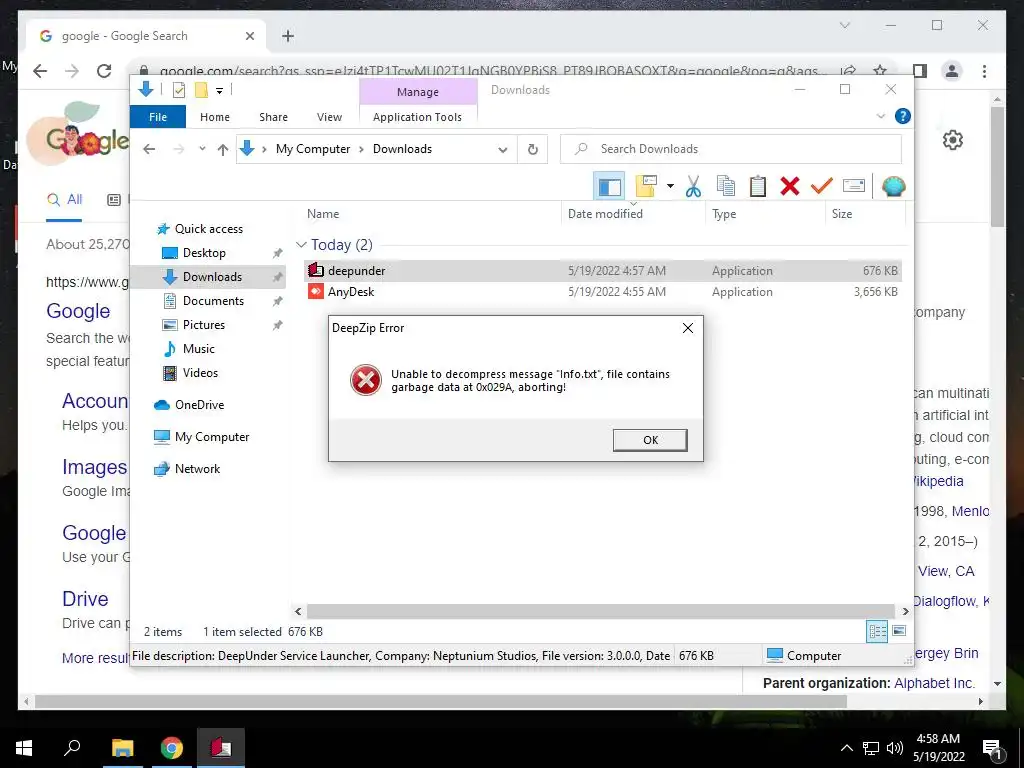Click the red error icon in dialog
Image resolution: width=1024 pixels, height=768 pixels.
[366, 380]
